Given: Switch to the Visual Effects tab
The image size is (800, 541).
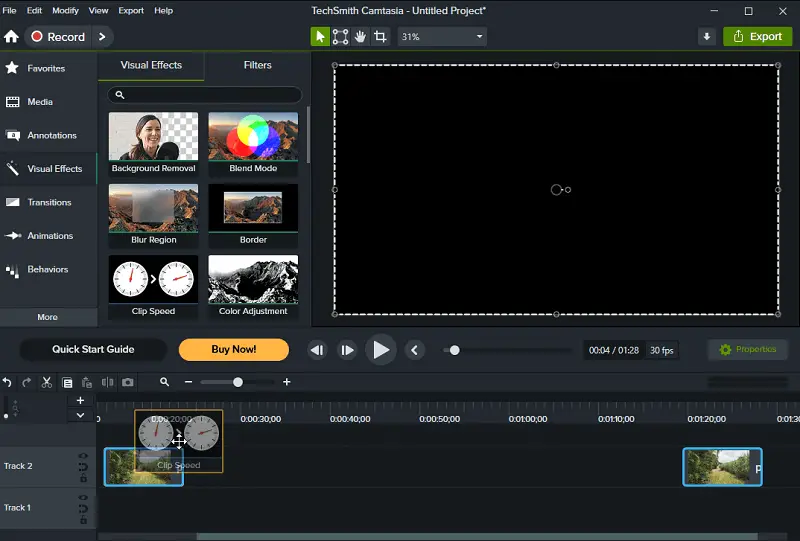Looking at the screenshot, I should 151,65.
